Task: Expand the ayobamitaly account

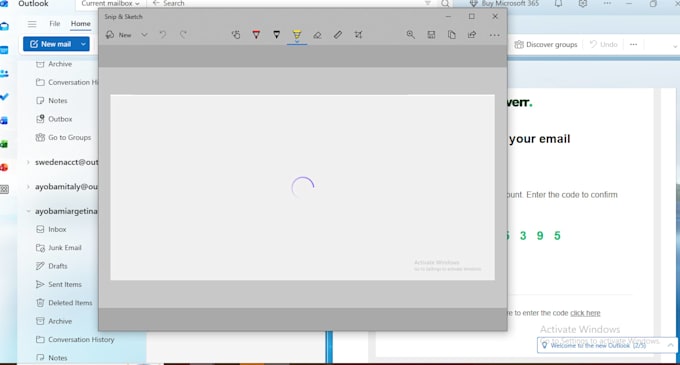Action: pos(28,187)
